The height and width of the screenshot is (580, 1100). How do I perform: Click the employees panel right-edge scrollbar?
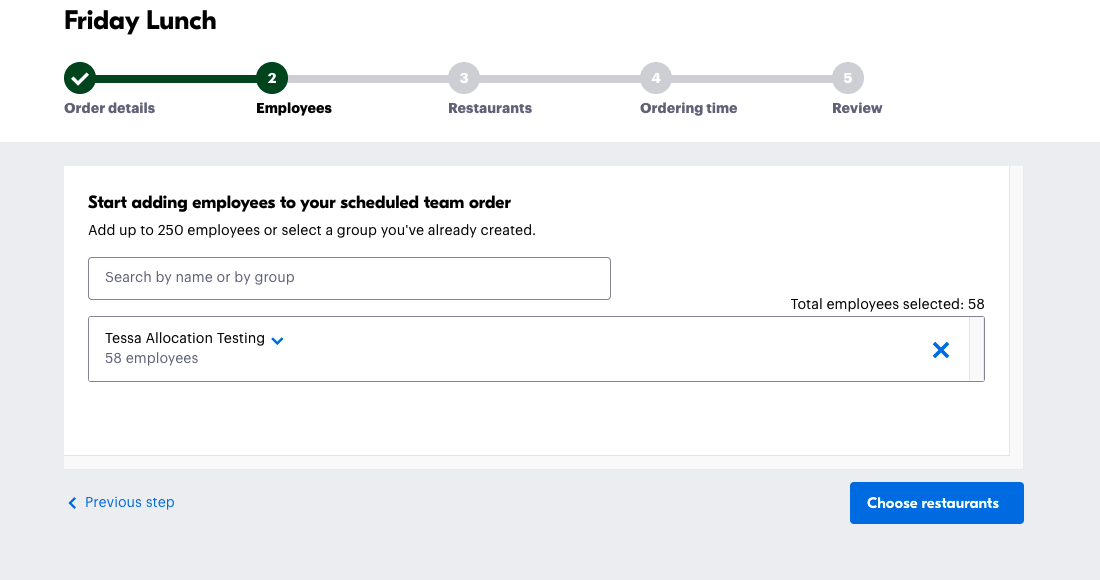tap(1016, 310)
